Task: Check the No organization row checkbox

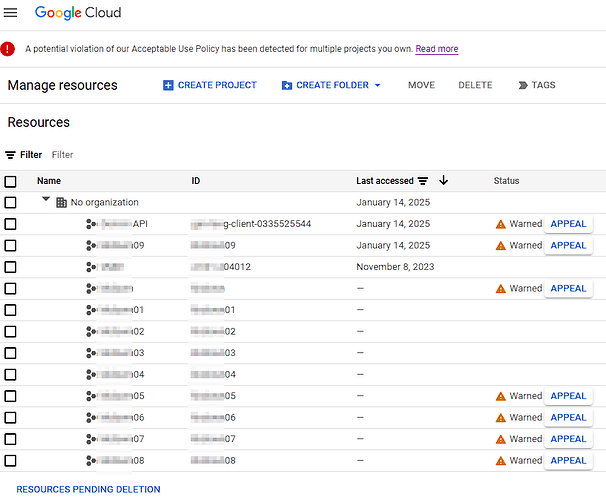Action: [10, 202]
